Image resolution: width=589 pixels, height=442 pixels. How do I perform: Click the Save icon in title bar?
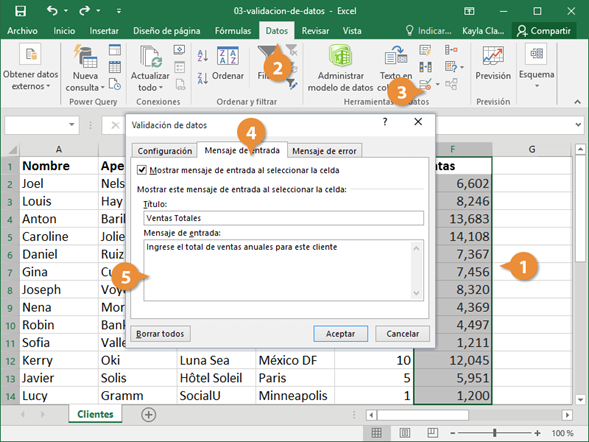(x=20, y=11)
